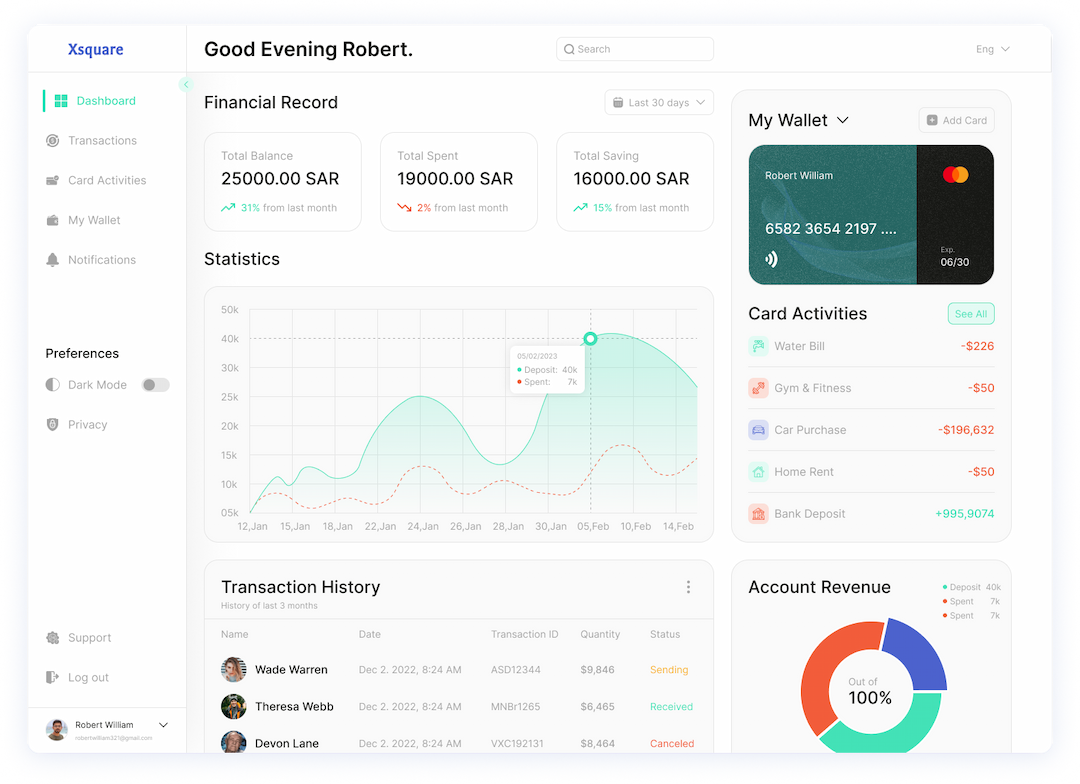Open the Last 30 days dropdown
This screenshot has width=1080, height=784.
coord(659,103)
